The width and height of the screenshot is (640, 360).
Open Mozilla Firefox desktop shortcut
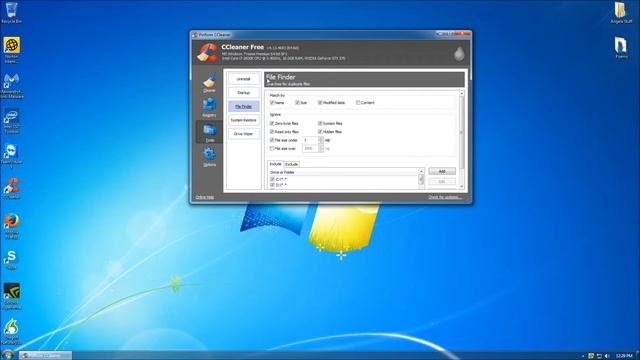point(11,226)
